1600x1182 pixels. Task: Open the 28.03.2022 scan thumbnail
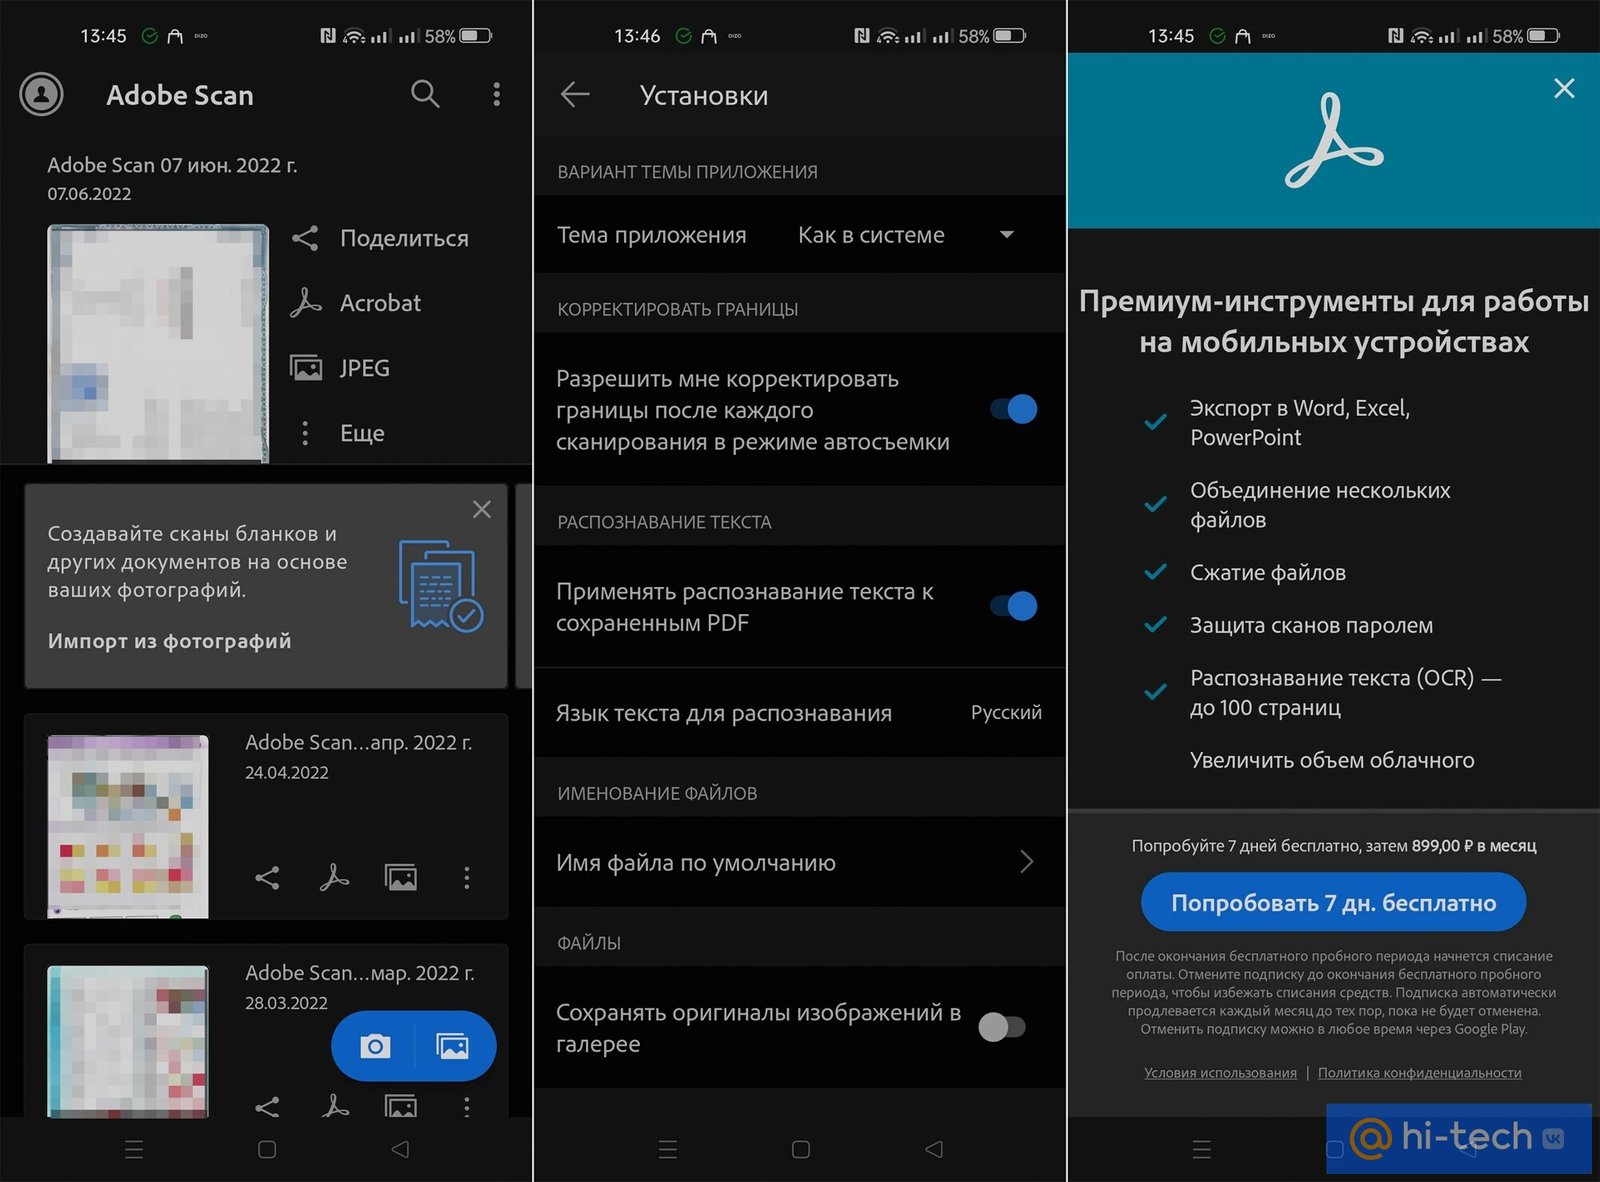tap(128, 1041)
